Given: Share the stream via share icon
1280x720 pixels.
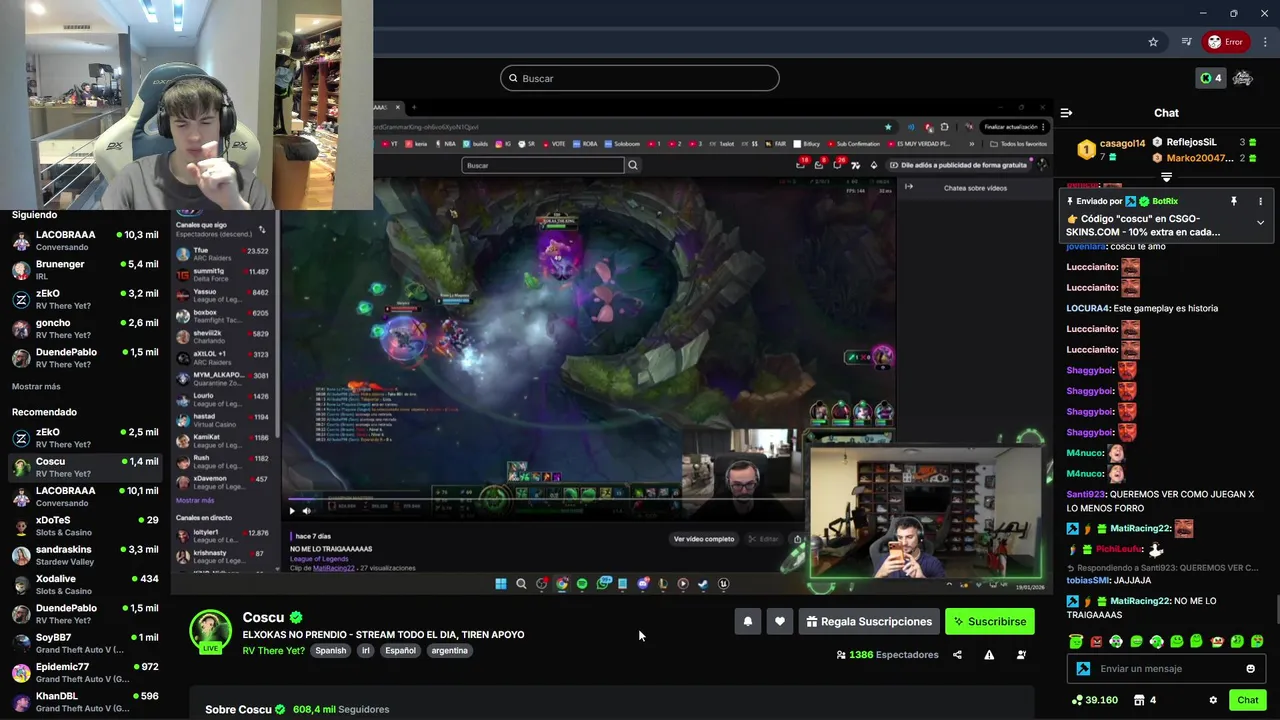Looking at the screenshot, I should click(x=957, y=655).
